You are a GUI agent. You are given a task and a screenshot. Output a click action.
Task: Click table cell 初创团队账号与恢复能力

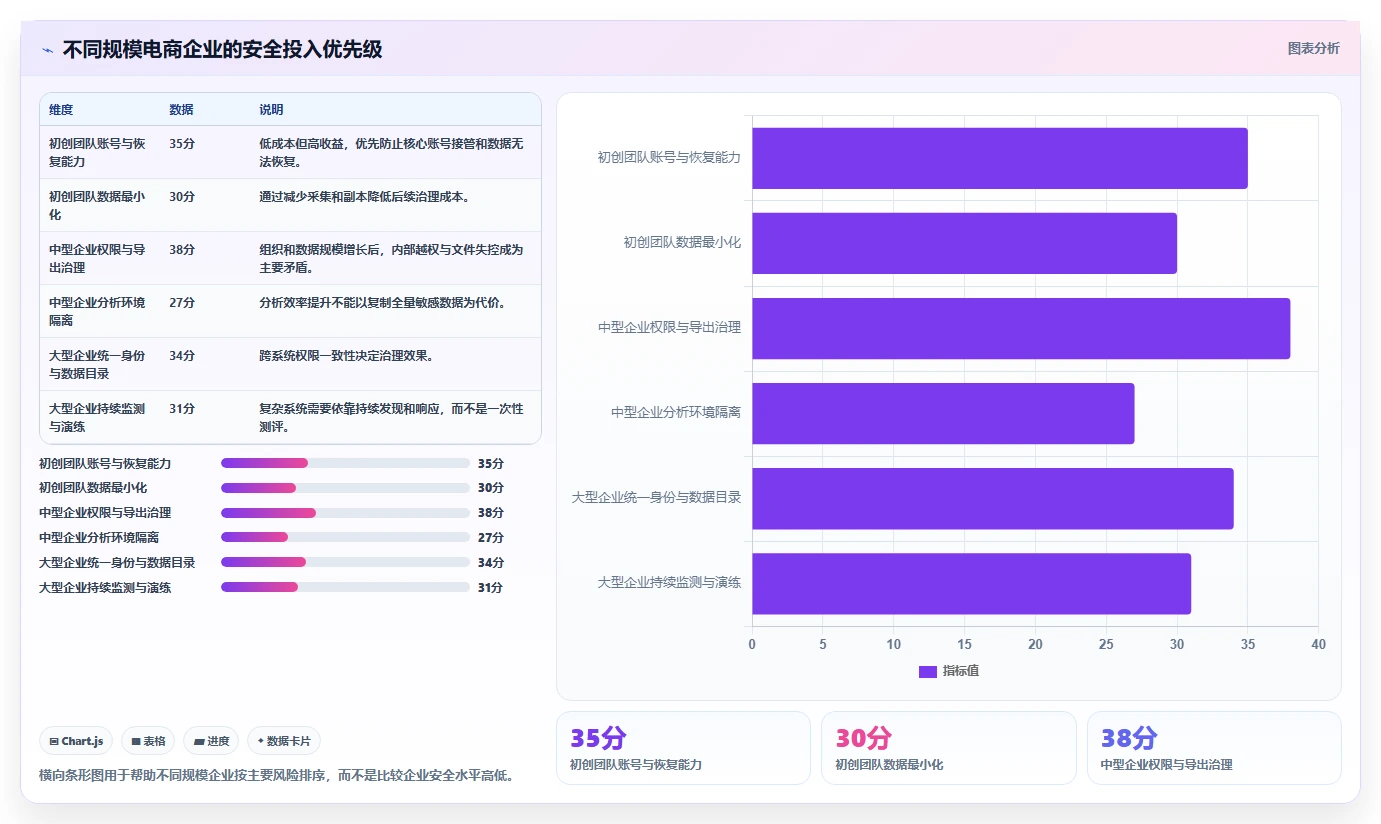pos(98,152)
